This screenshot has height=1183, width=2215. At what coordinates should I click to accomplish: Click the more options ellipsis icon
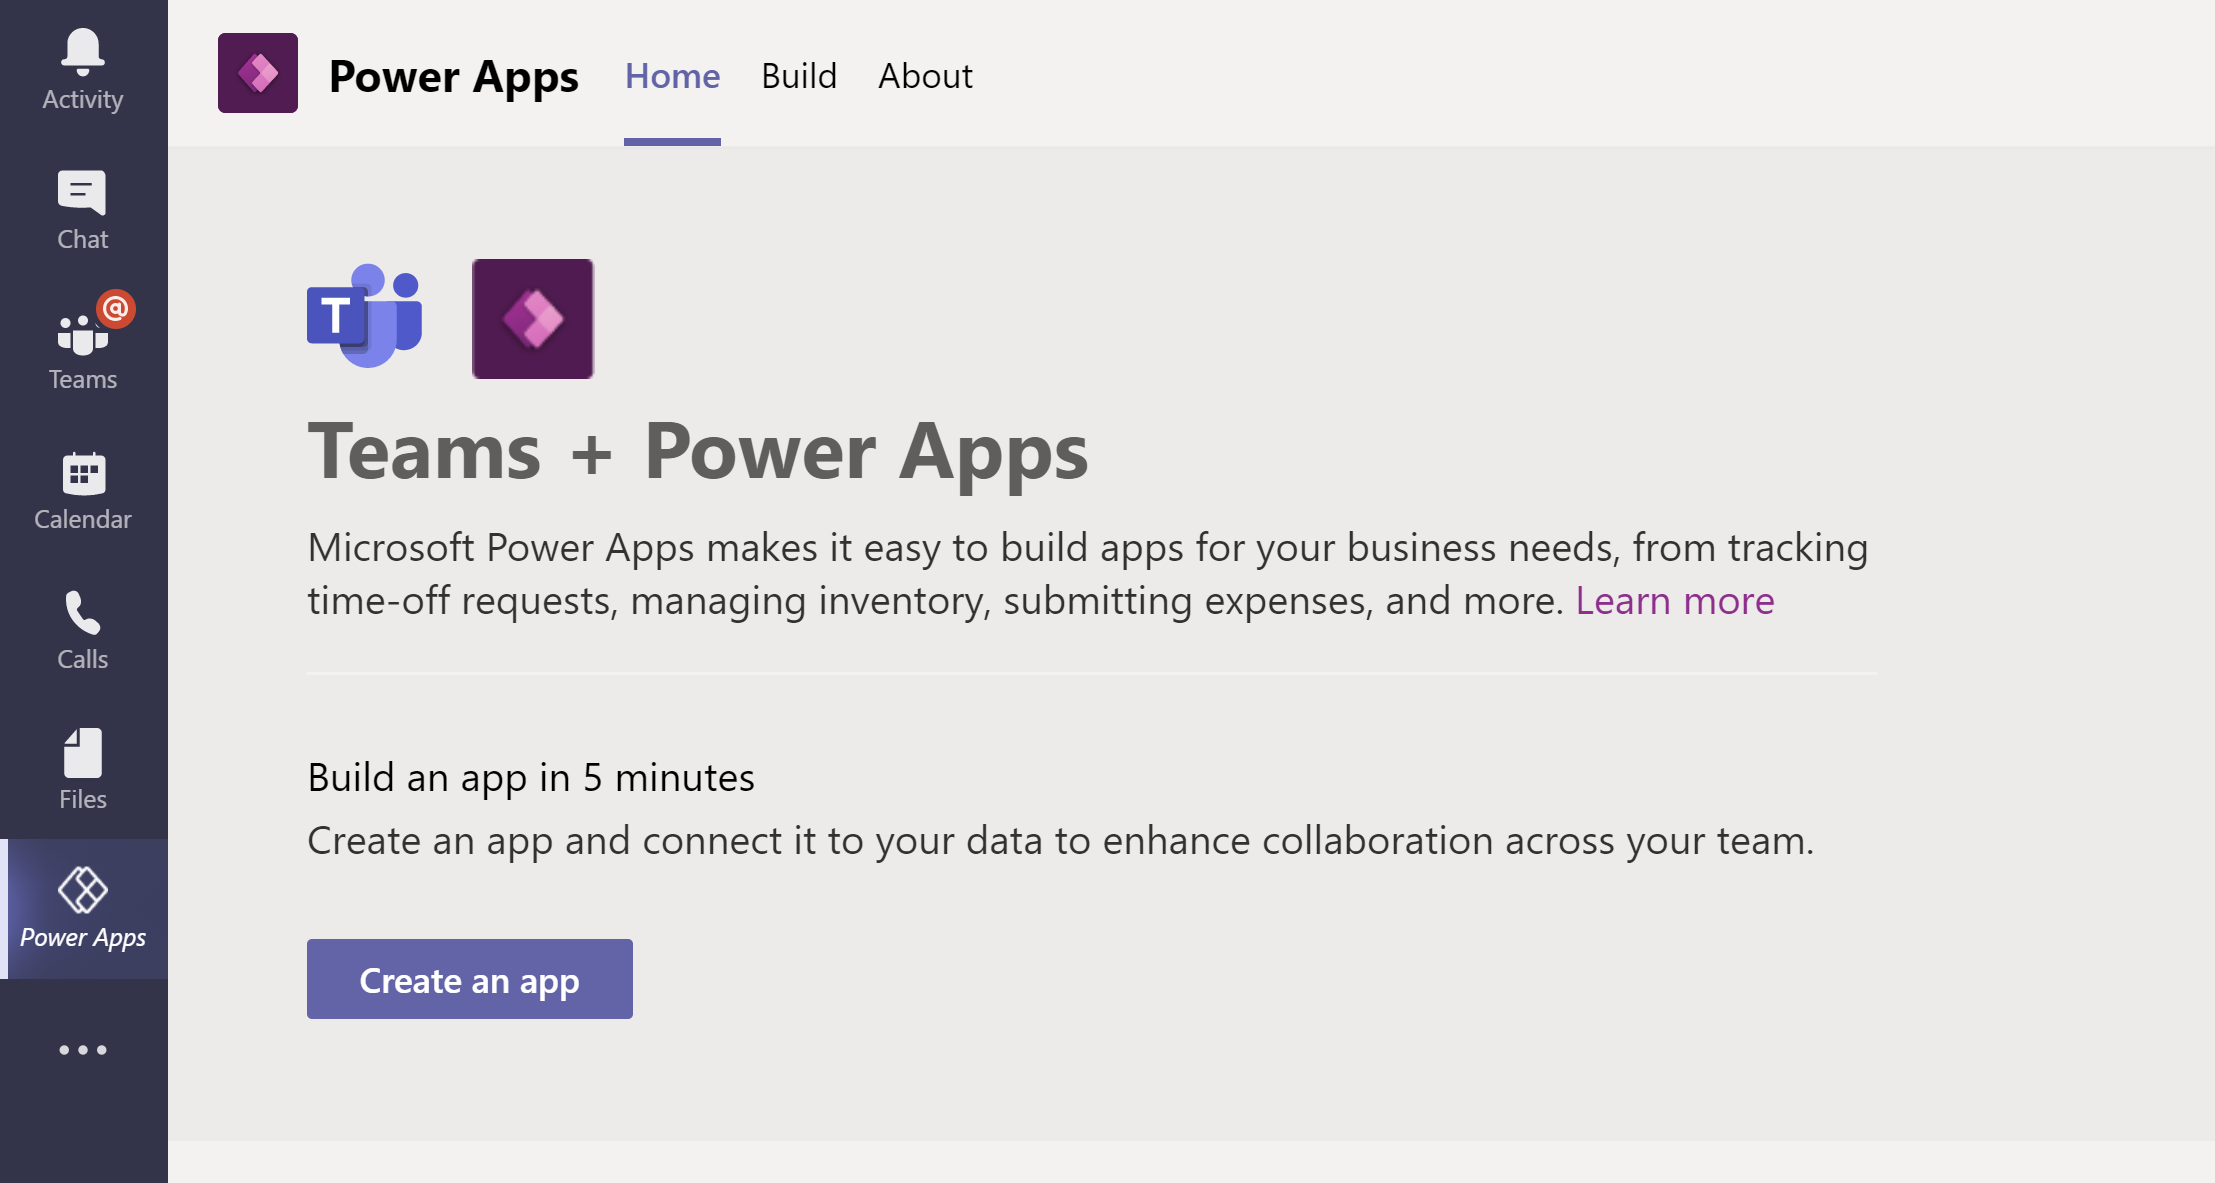(82, 1050)
